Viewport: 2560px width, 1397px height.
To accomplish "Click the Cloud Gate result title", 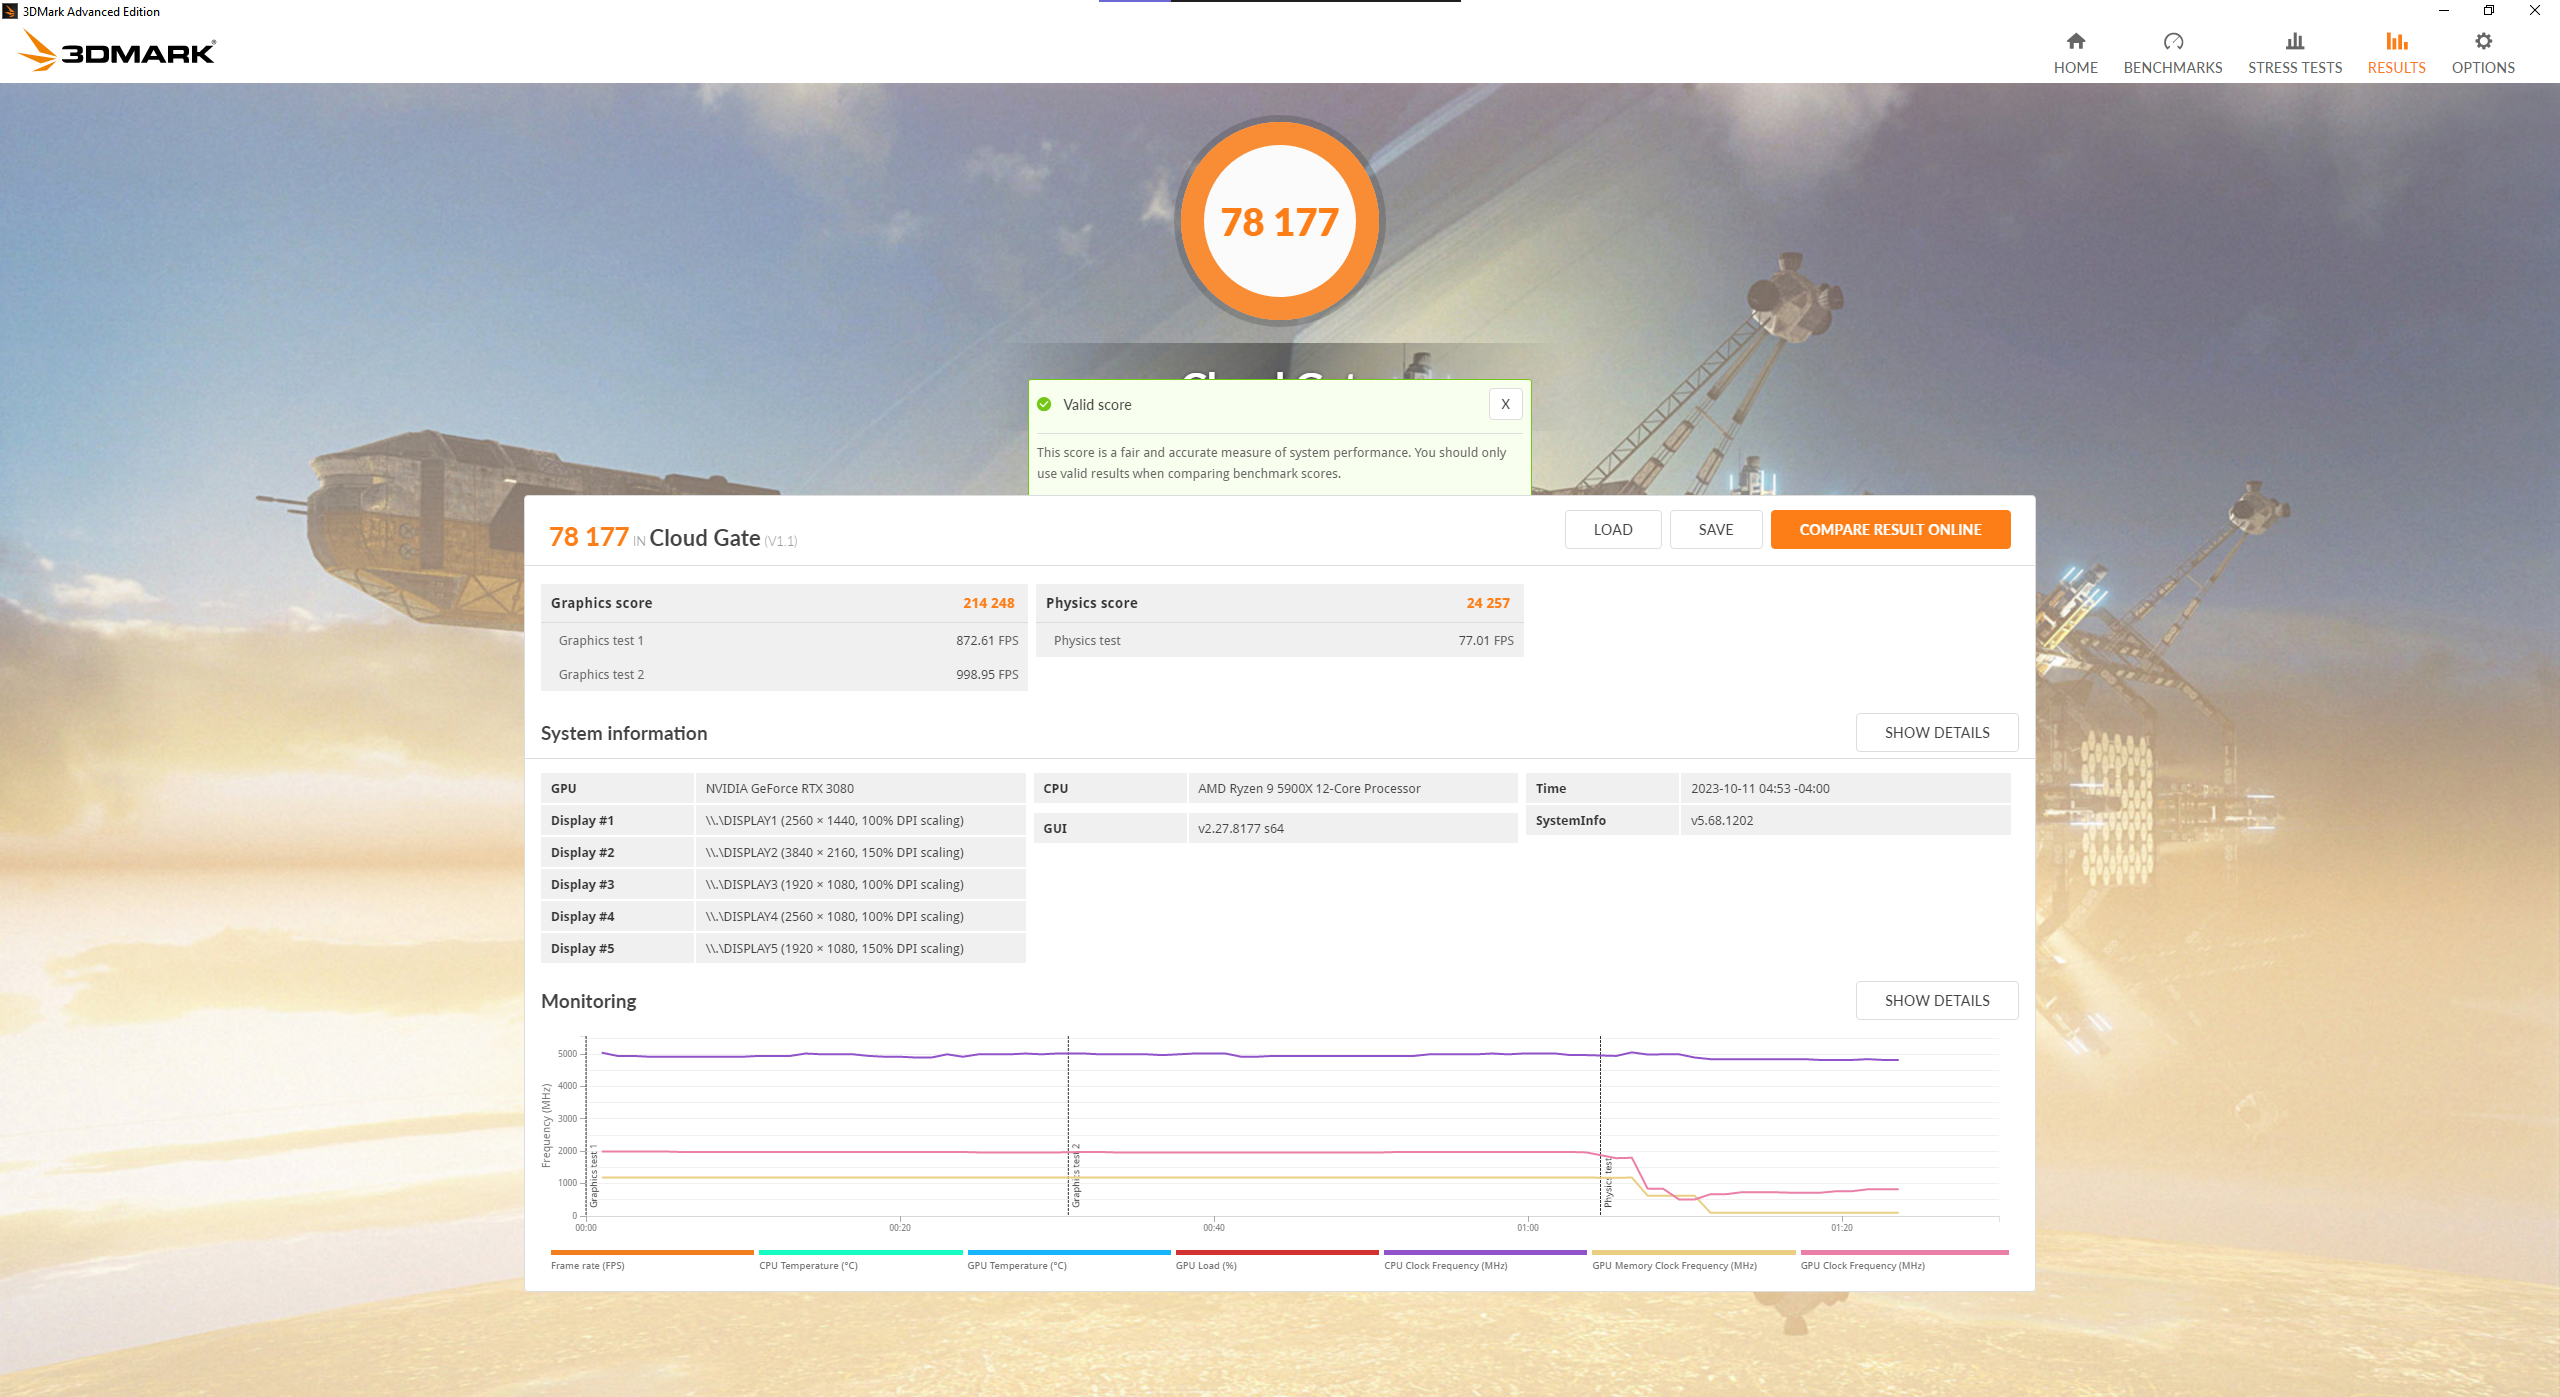I will tap(705, 538).
